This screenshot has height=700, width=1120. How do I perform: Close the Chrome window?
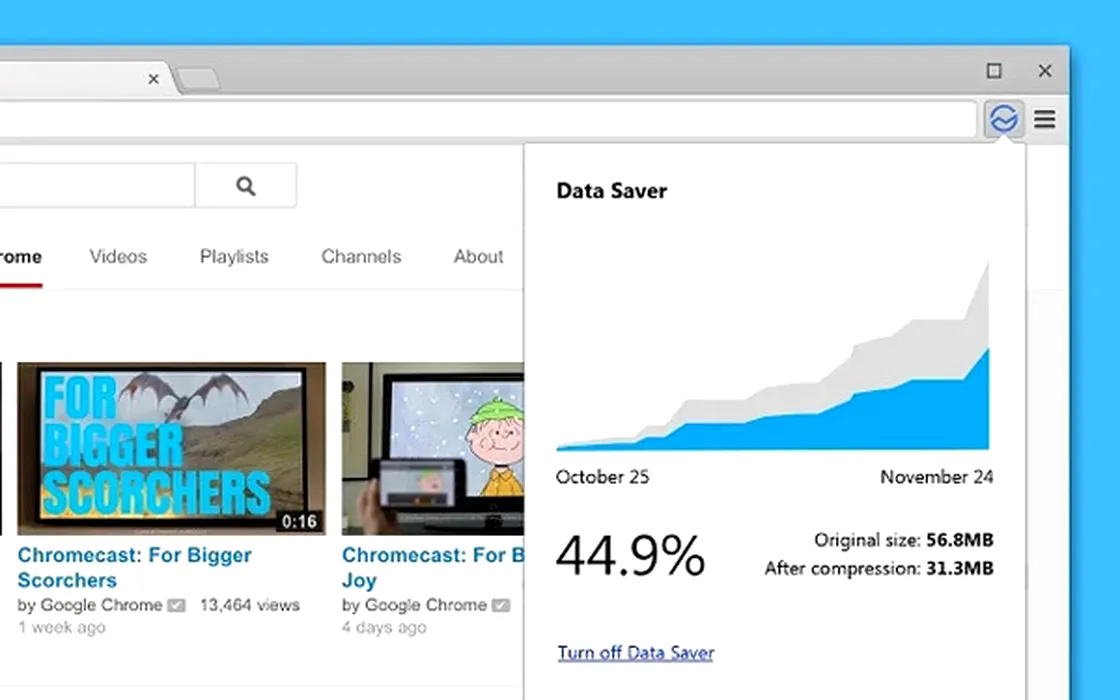1045,71
